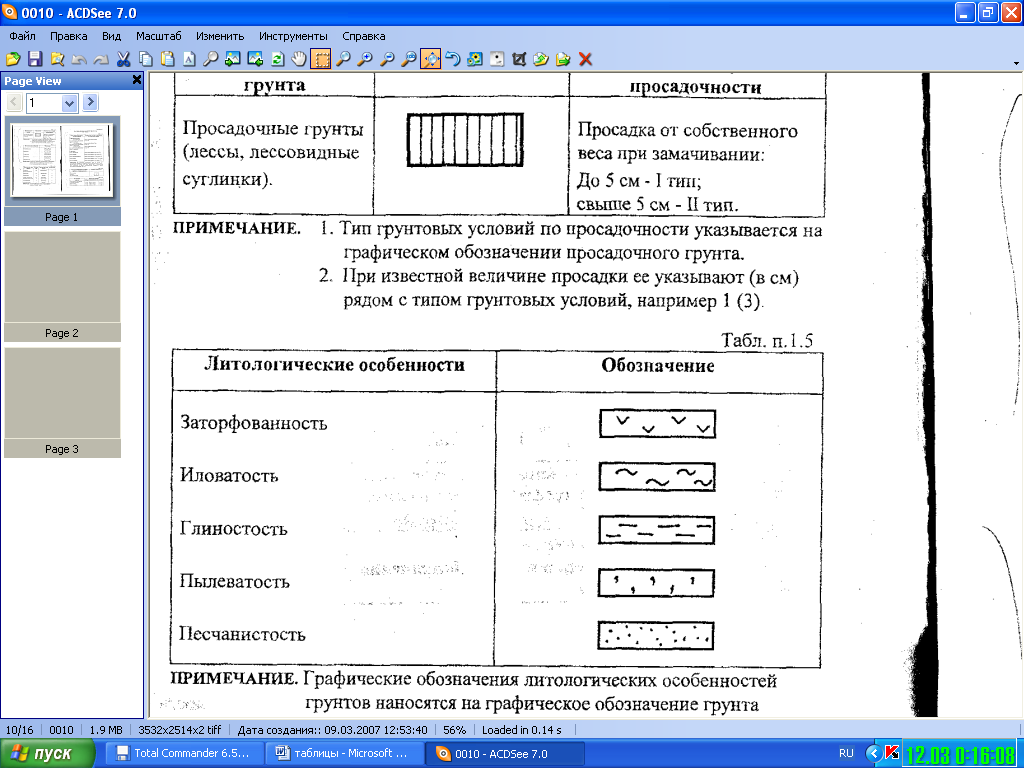The image size is (1024, 768).
Task: Open the Вид menu
Action: tap(112, 36)
